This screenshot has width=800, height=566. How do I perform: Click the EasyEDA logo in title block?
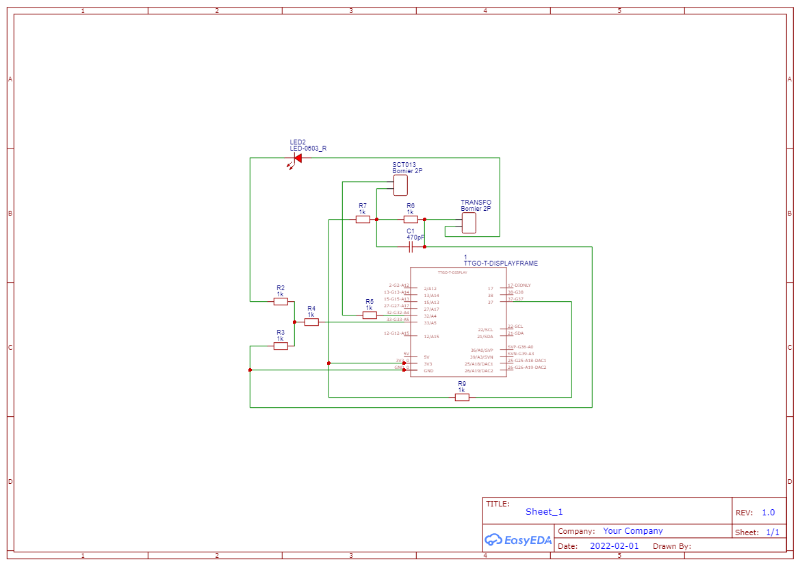coord(518,540)
